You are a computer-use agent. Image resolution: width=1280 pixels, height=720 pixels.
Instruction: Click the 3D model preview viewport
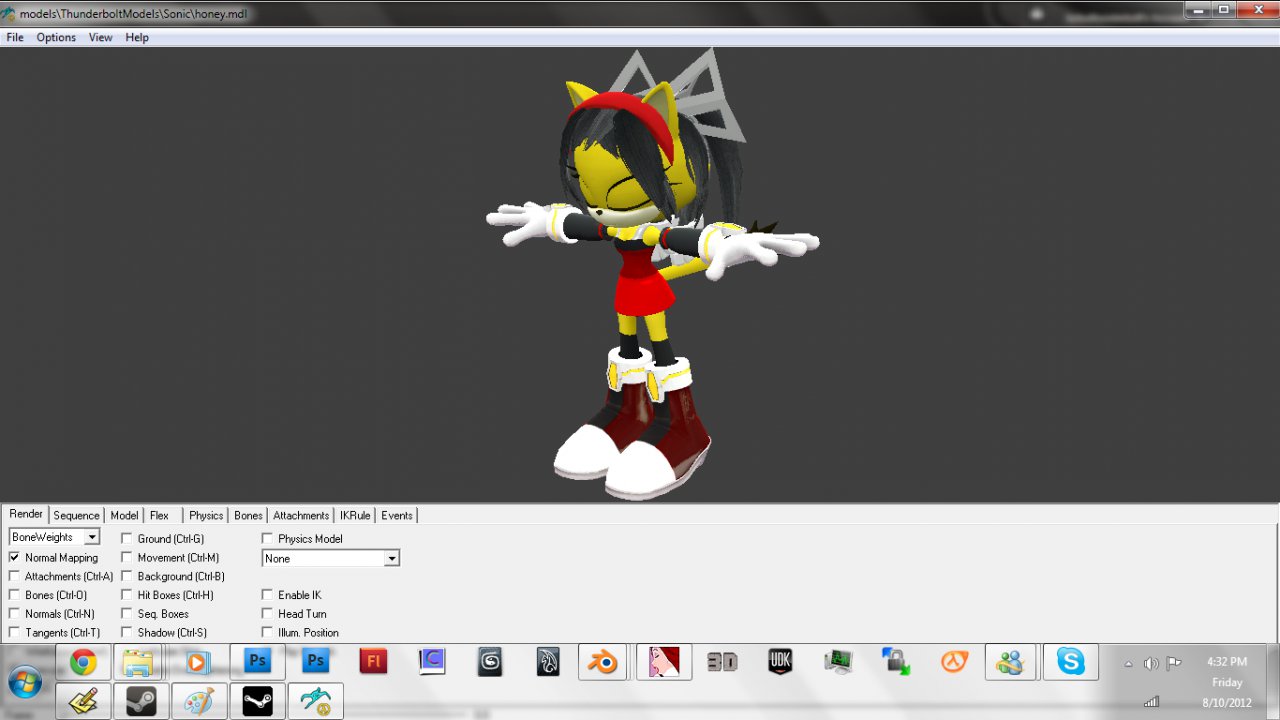[640, 274]
